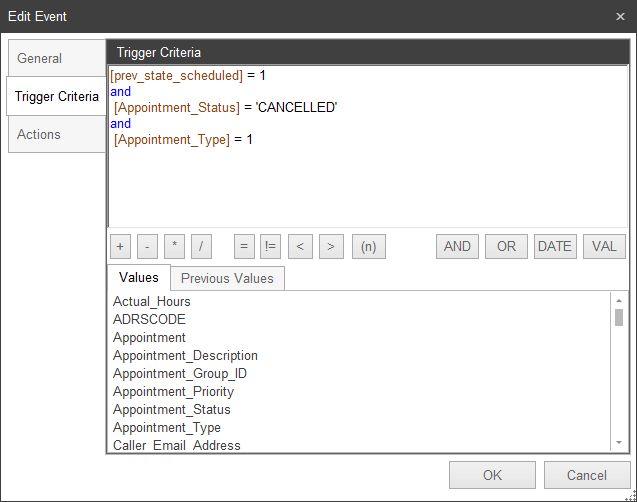The image size is (637, 502).
Task: Click the (n) parentheses button
Action: (368, 247)
